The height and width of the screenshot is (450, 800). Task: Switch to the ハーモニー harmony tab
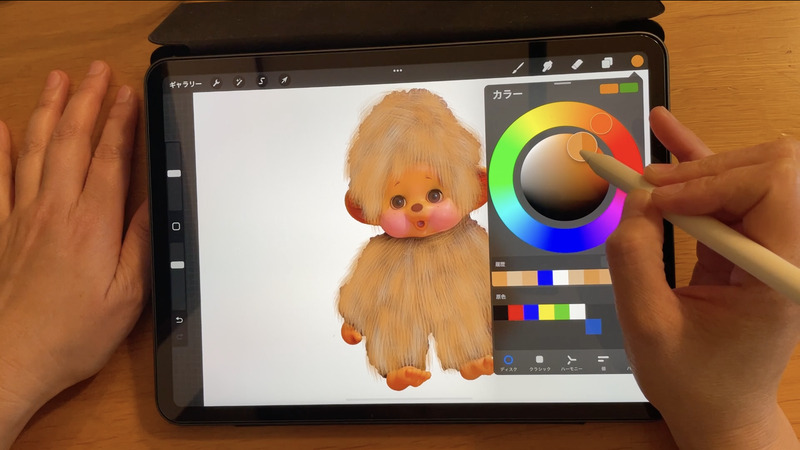tap(571, 362)
